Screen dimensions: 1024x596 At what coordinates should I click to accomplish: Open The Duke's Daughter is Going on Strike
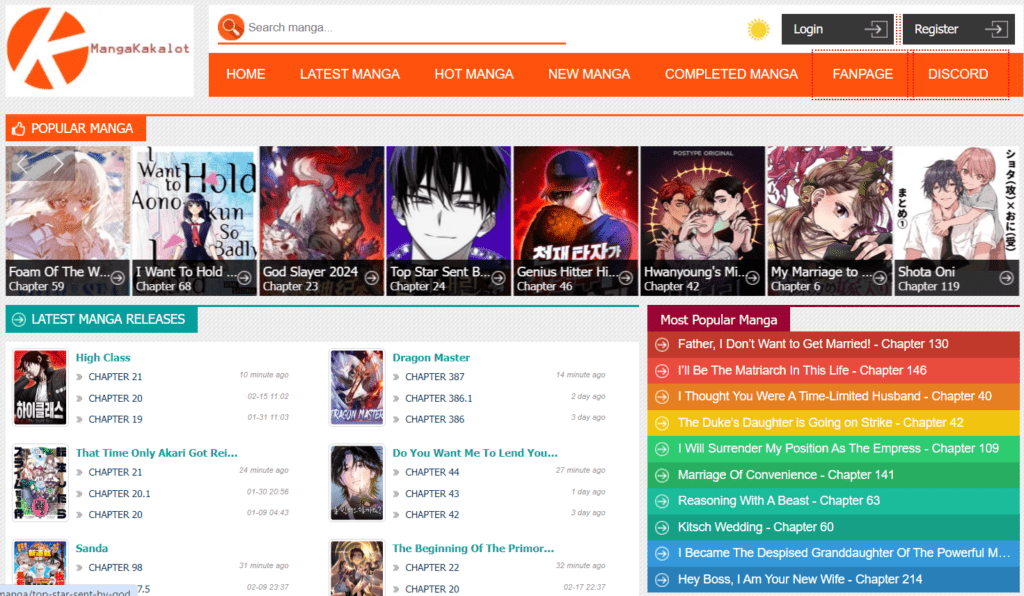click(x=821, y=423)
